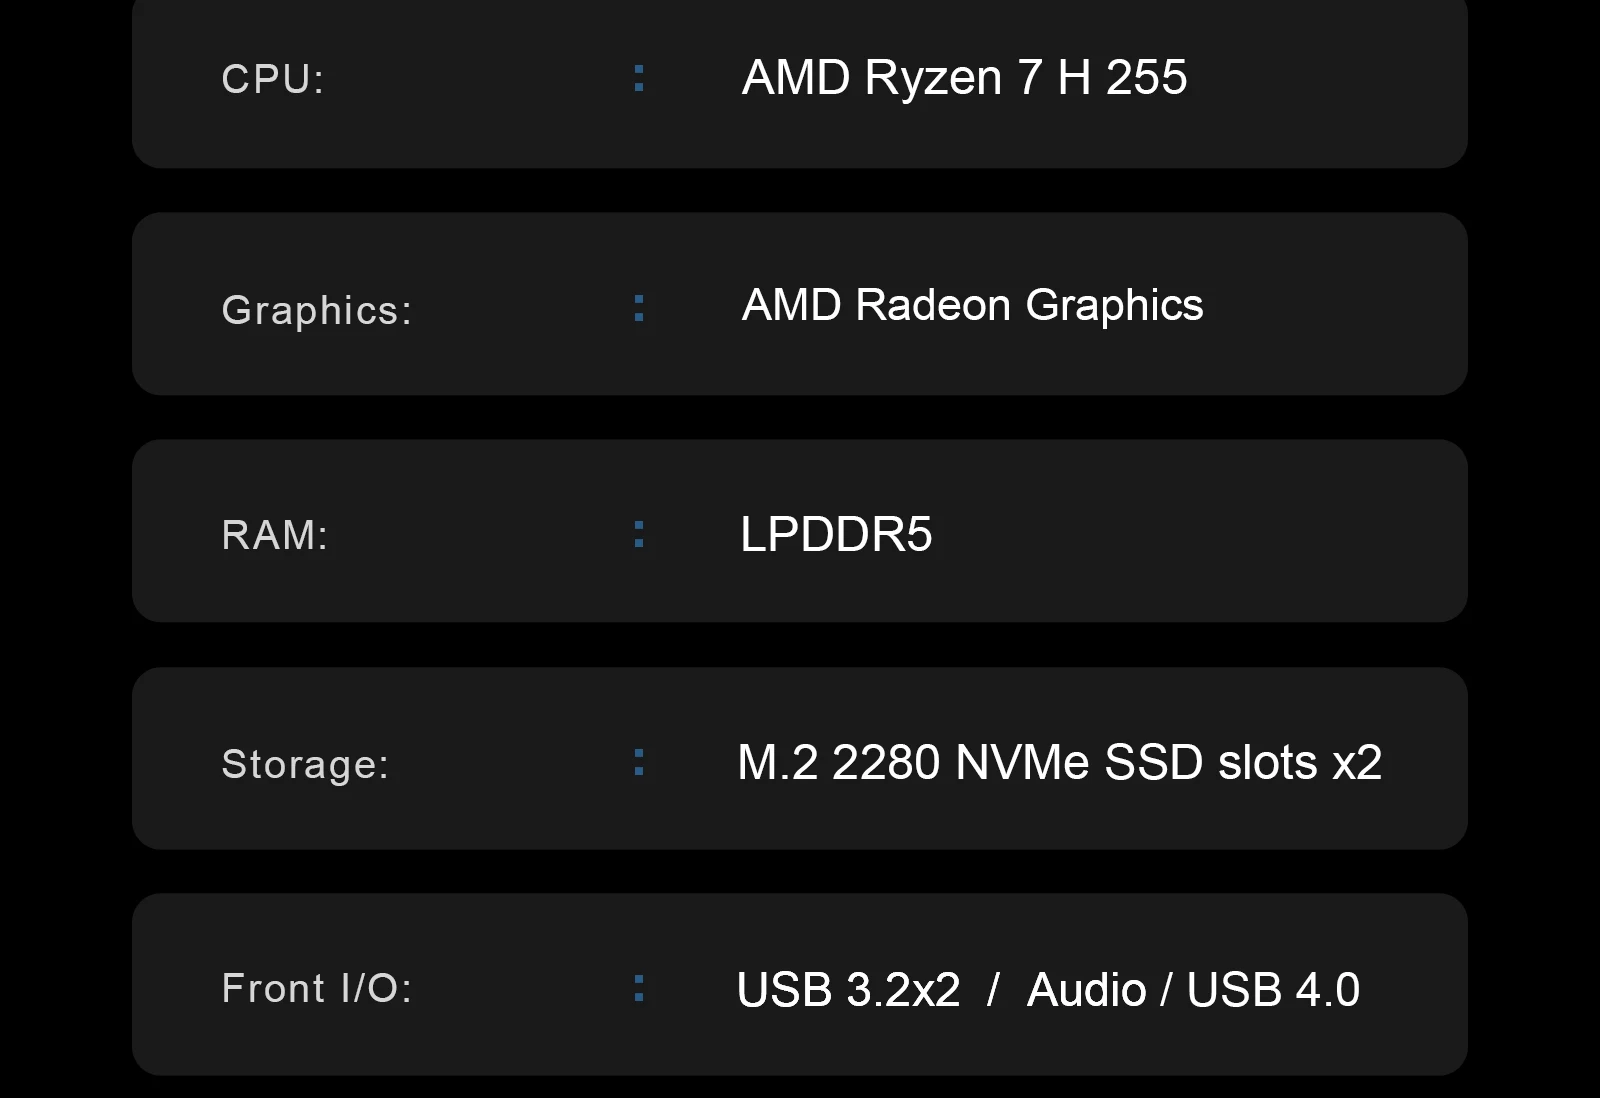Select the LPDDR5 value text
The height and width of the screenshot is (1098, 1600).
[x=836, y=534]
